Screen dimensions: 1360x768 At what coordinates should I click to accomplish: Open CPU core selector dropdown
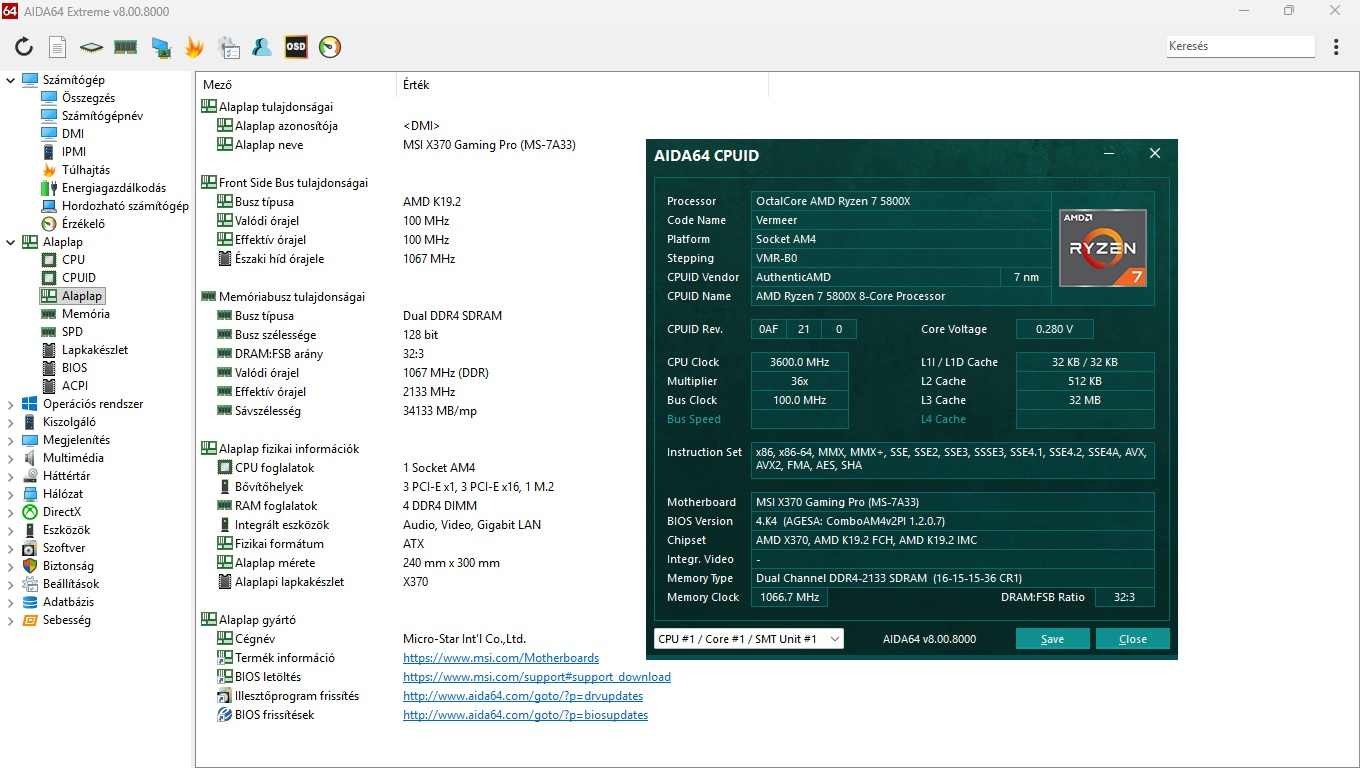pyautogui.click(x=749, y=639)
